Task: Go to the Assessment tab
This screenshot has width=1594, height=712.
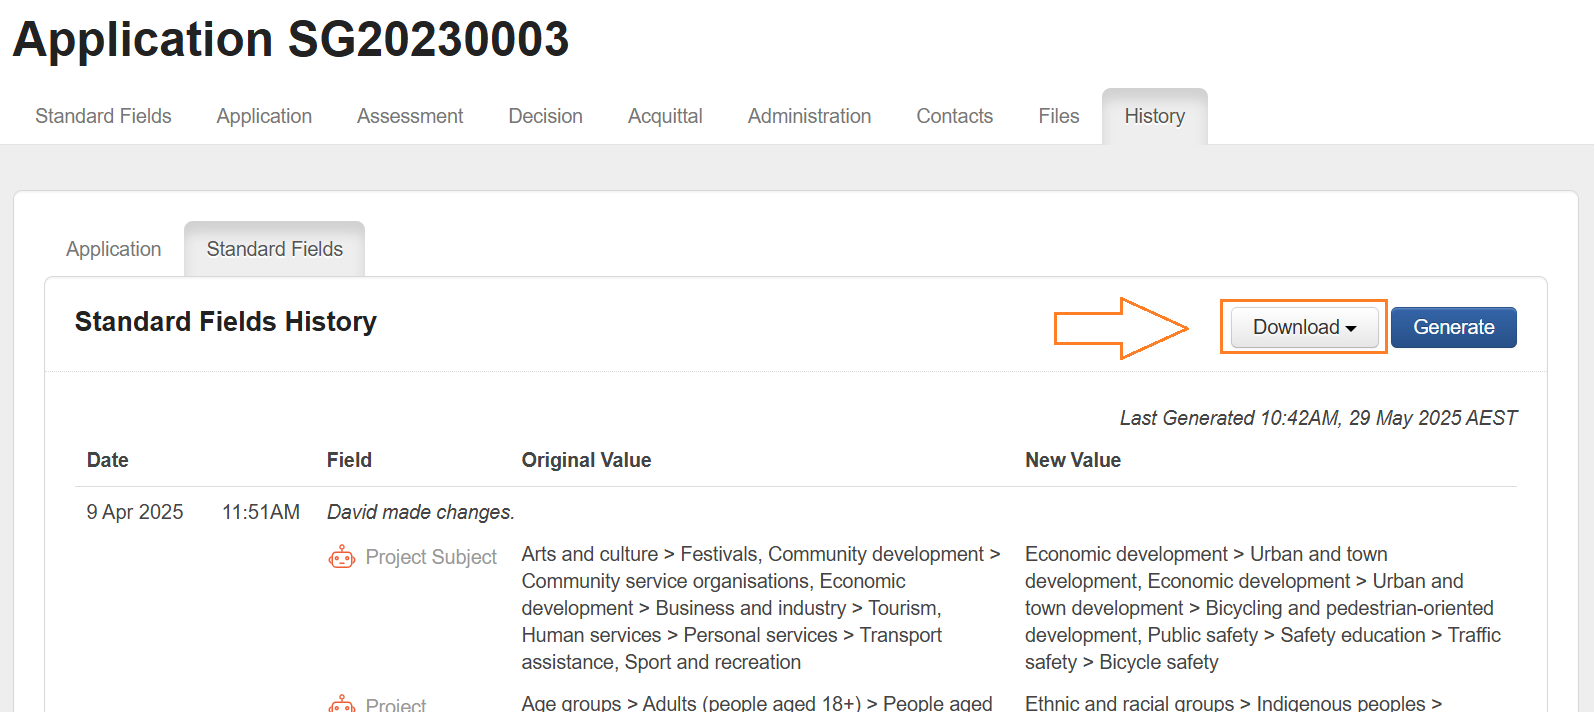Action: [410, 116]
